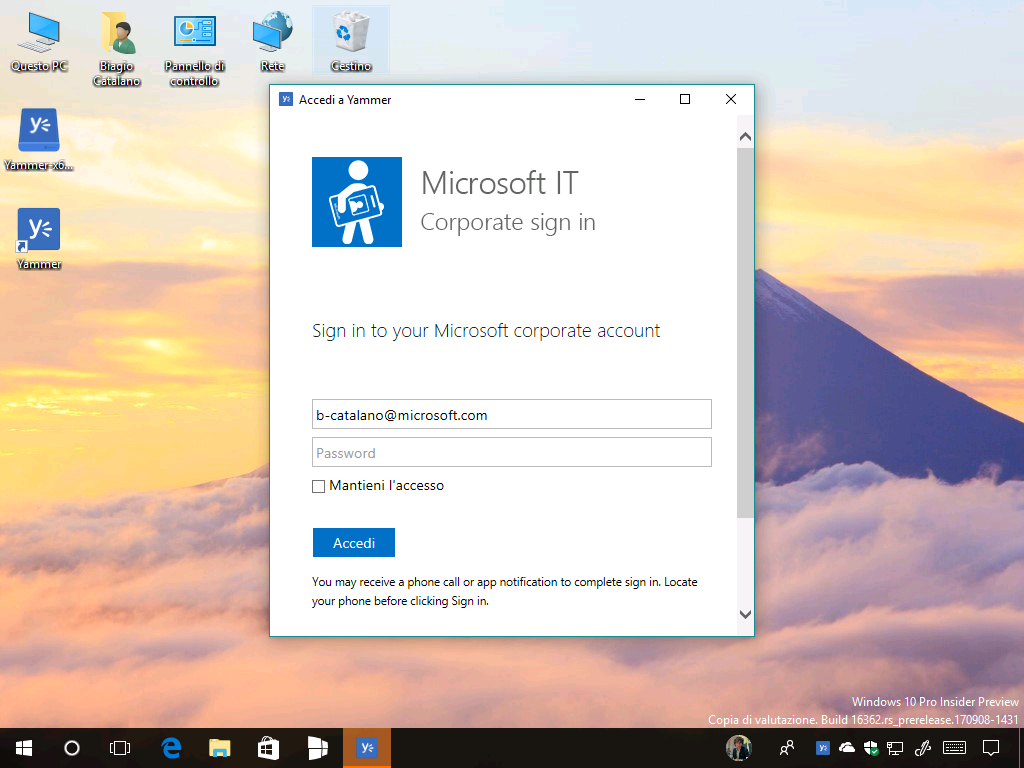Click the "Microsoft IT" heading text
The image size is (1024, 768).
[x=500, y=183]
